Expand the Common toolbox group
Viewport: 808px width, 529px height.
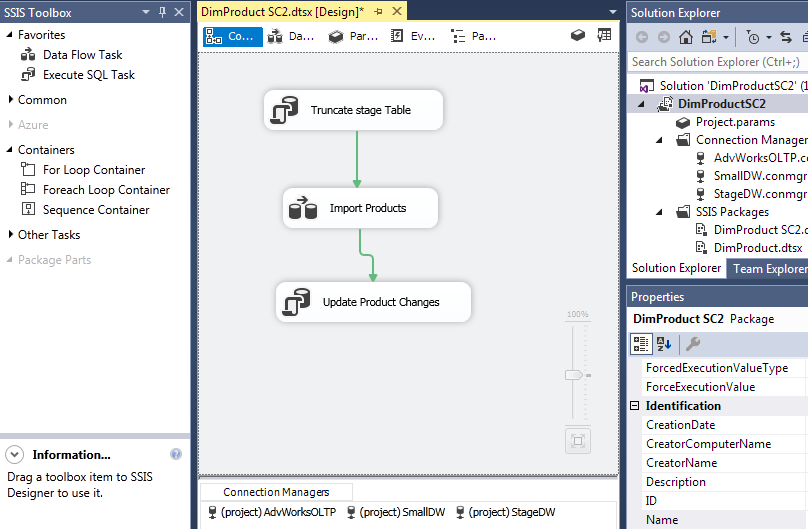click(10, 99)
